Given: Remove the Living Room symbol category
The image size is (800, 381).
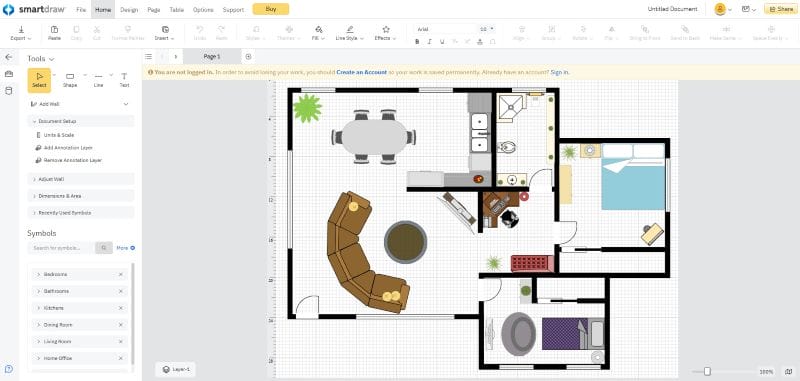Looking at the screenshot, I should point(121,342).
